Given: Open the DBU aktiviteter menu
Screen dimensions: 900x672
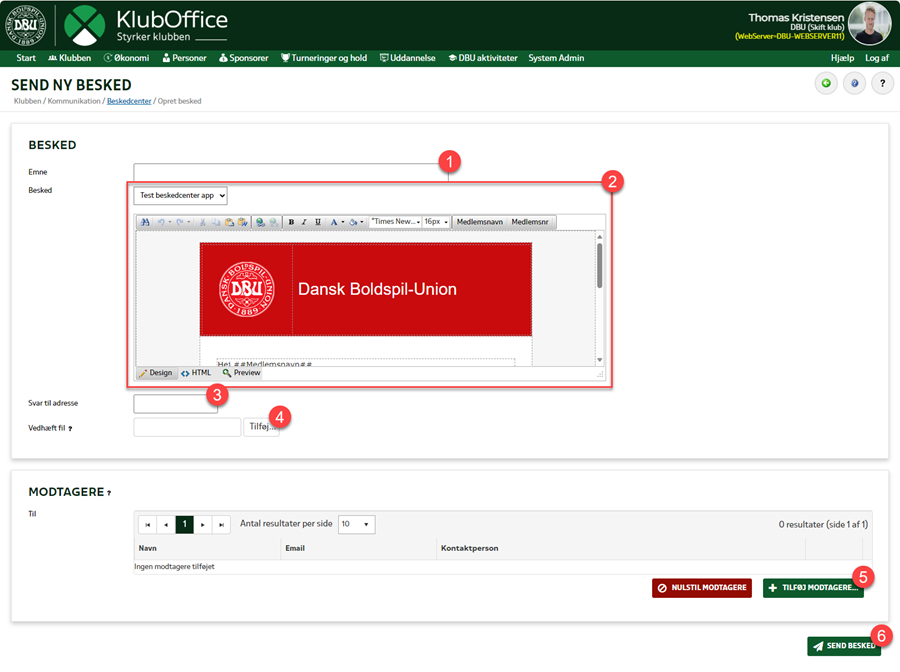Looking at the screenshot, I should point(483,58).
